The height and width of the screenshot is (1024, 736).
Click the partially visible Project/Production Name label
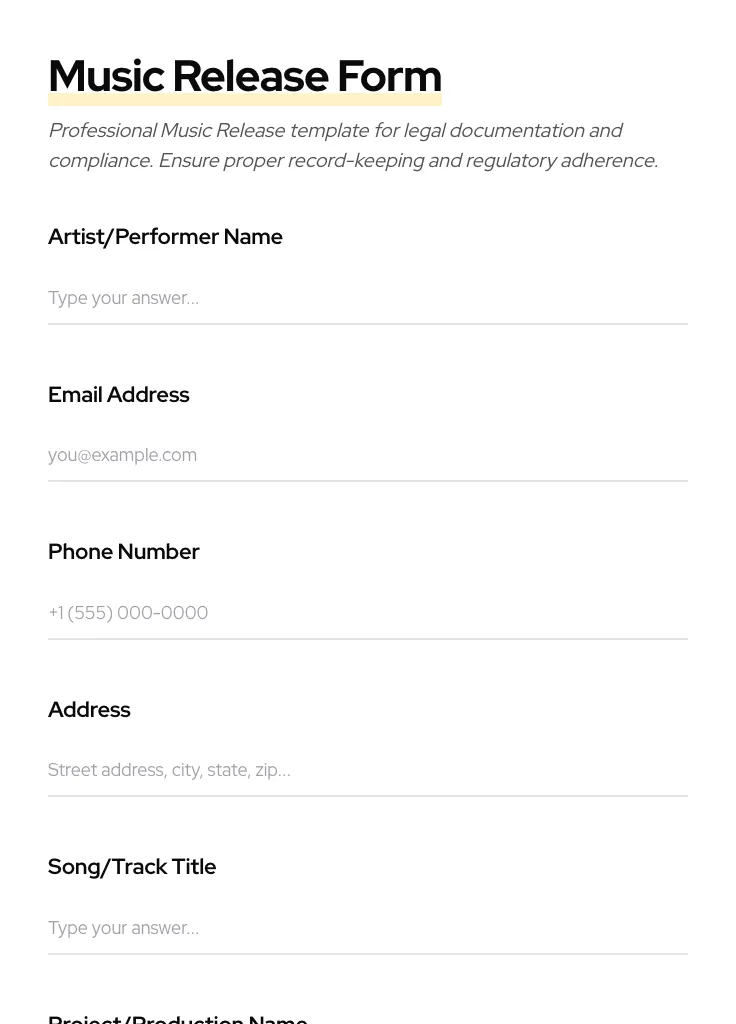pos(177,1018)
